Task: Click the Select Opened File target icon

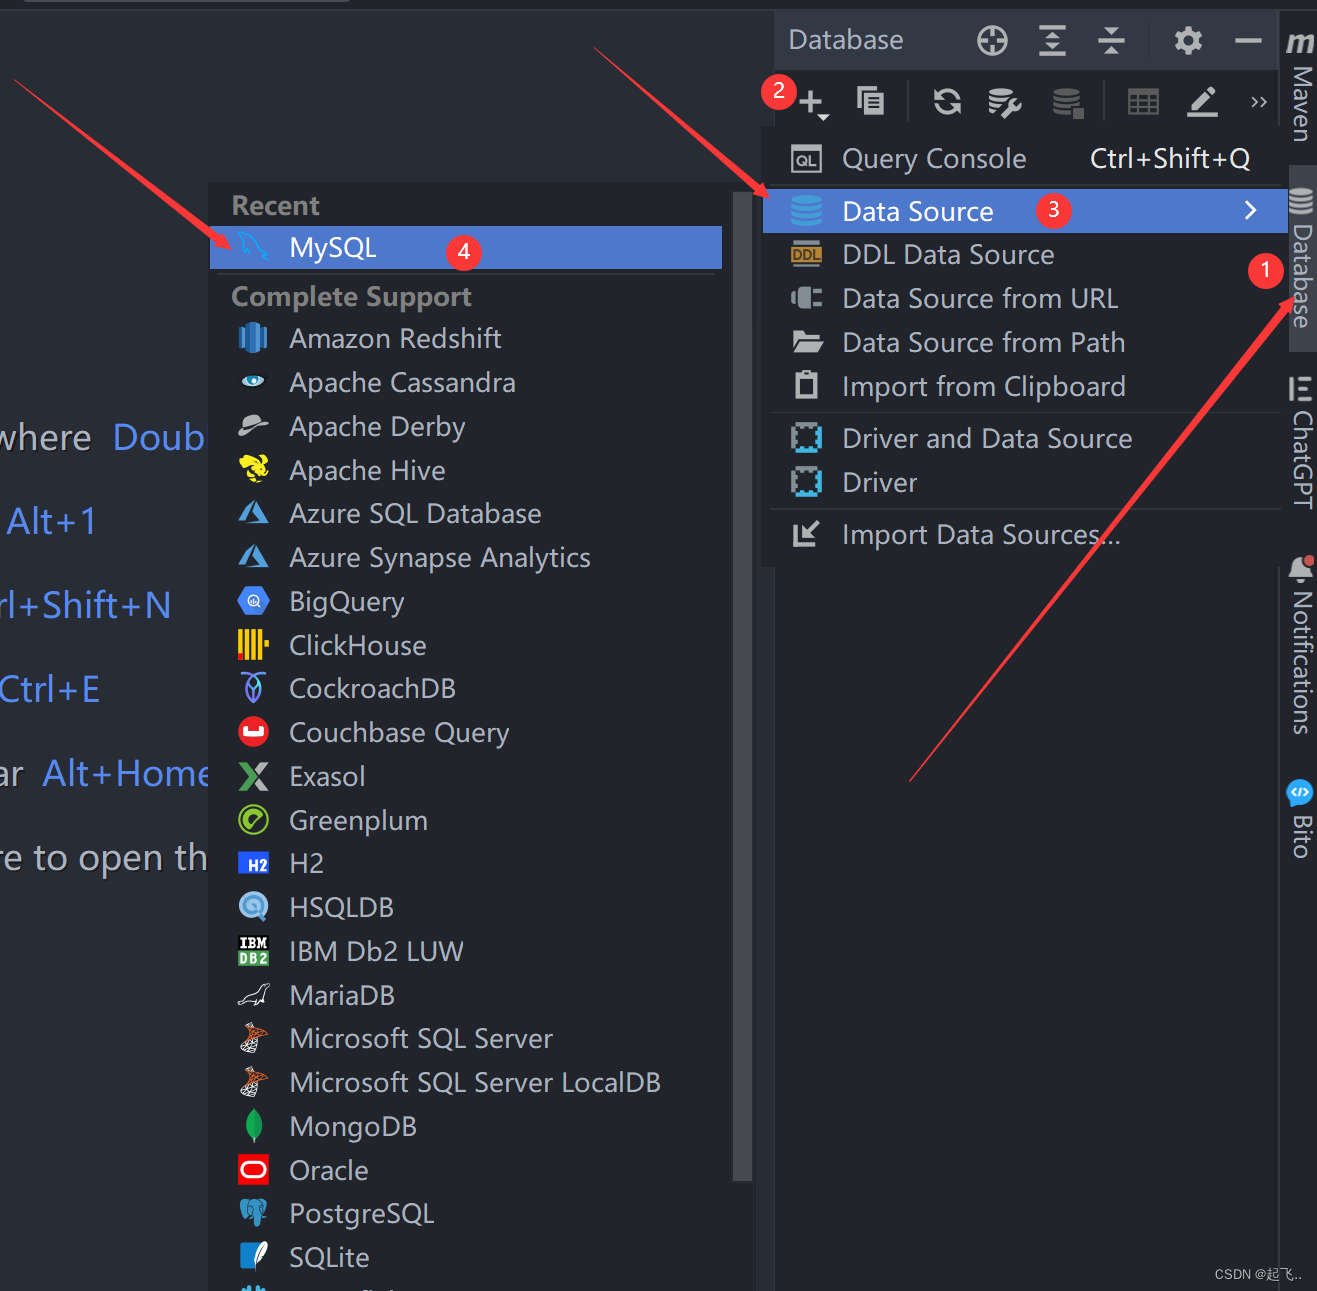Action: (992, 41)
